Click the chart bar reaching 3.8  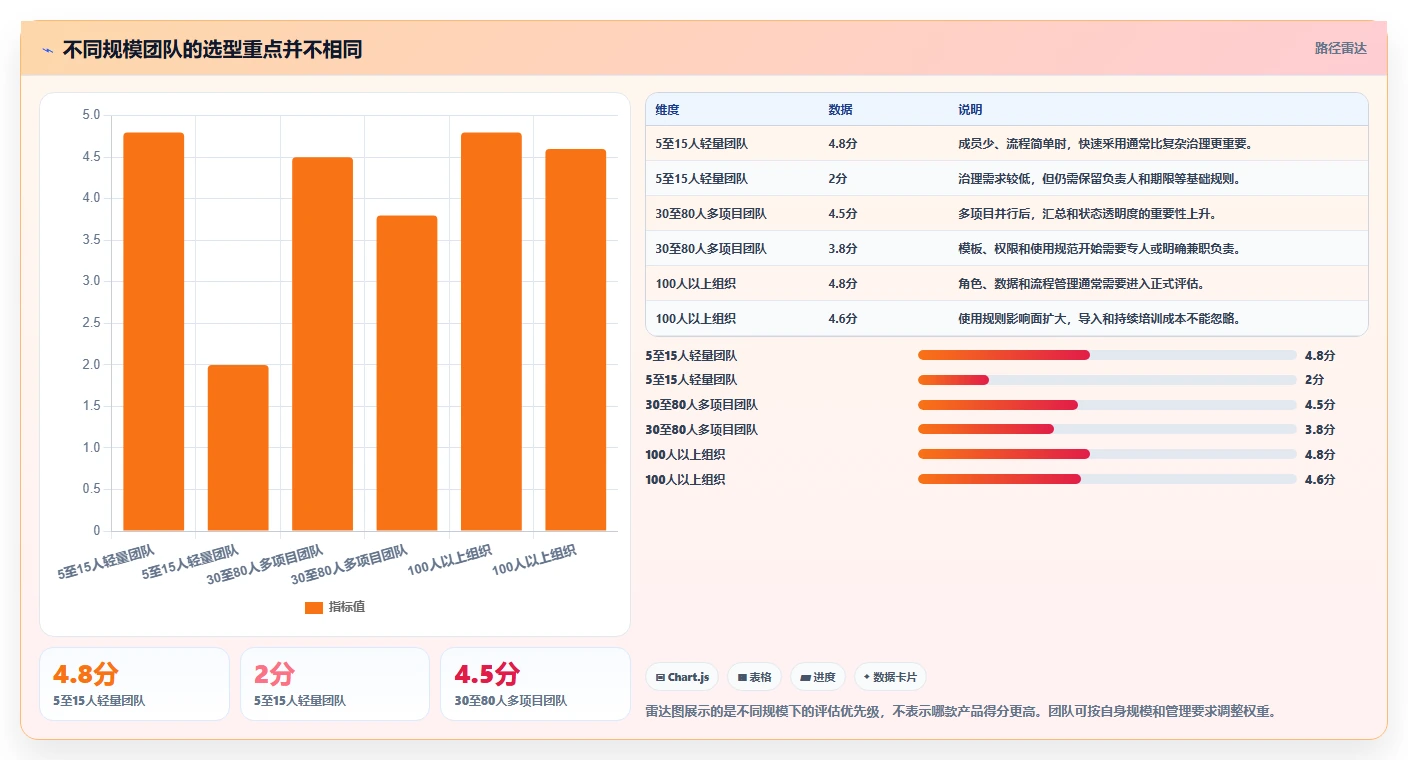pos(407,373)
